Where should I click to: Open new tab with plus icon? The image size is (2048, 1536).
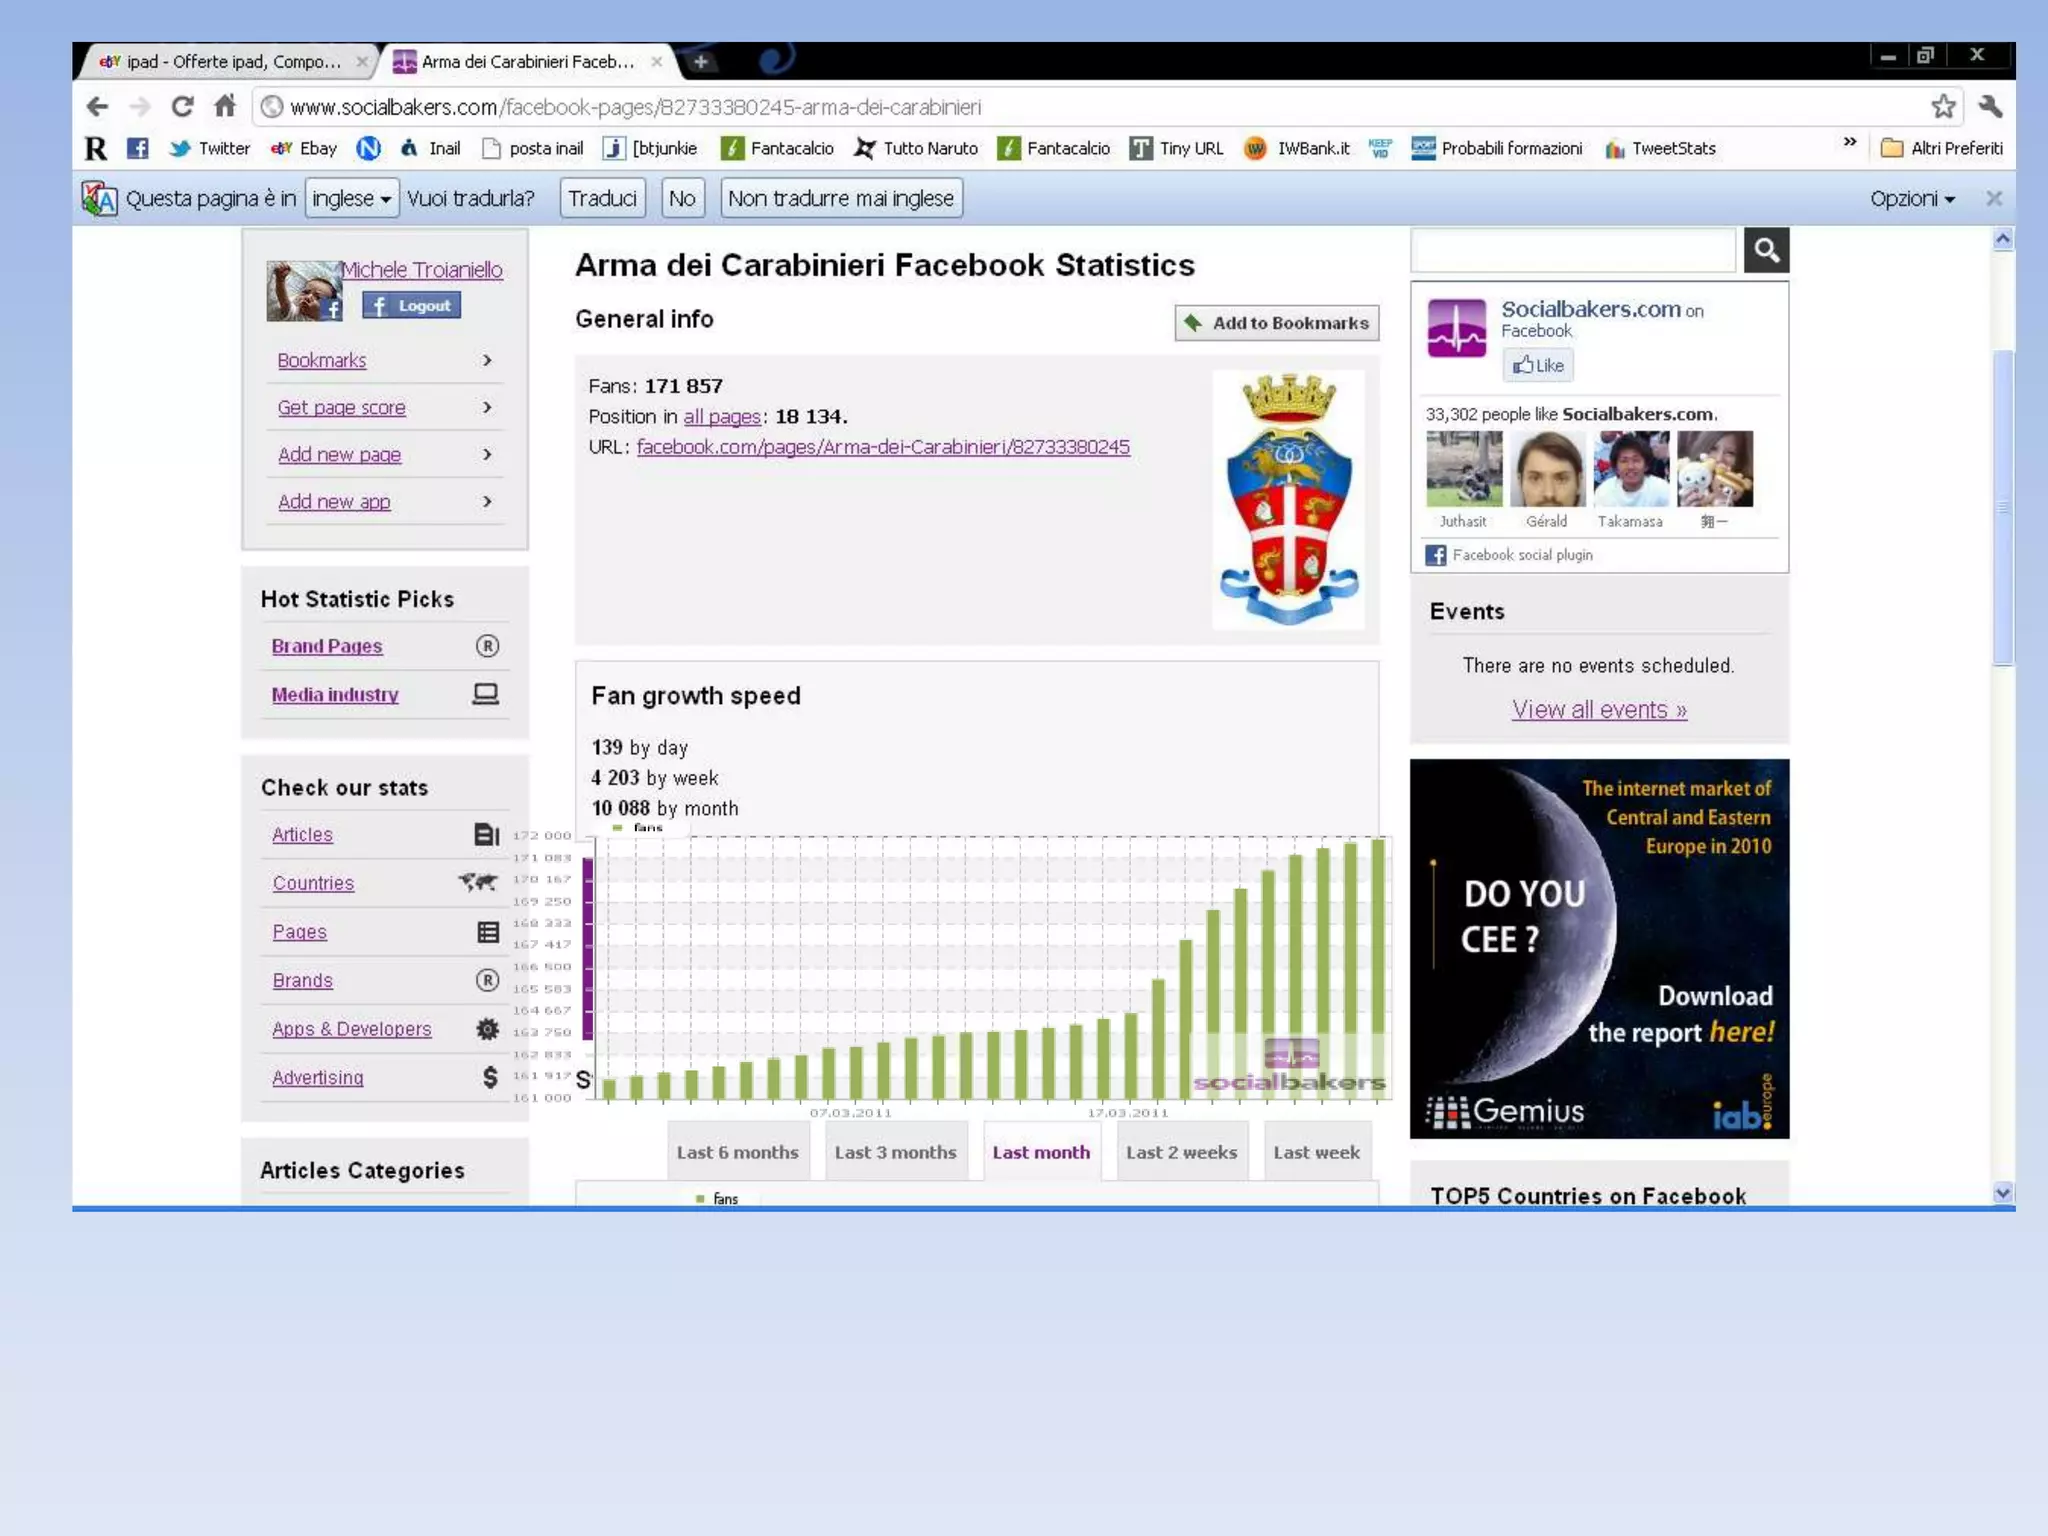pos(701,62)
